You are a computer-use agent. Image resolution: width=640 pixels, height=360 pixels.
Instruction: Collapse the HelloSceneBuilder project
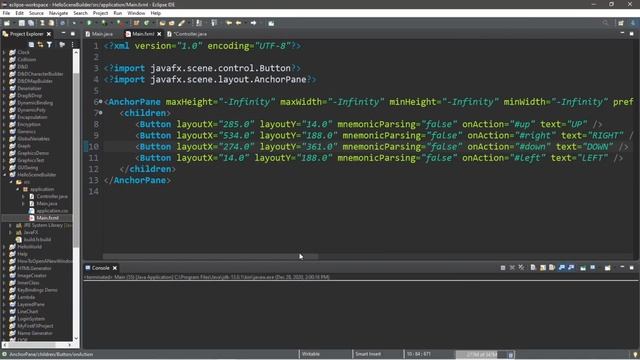[4, 175]
